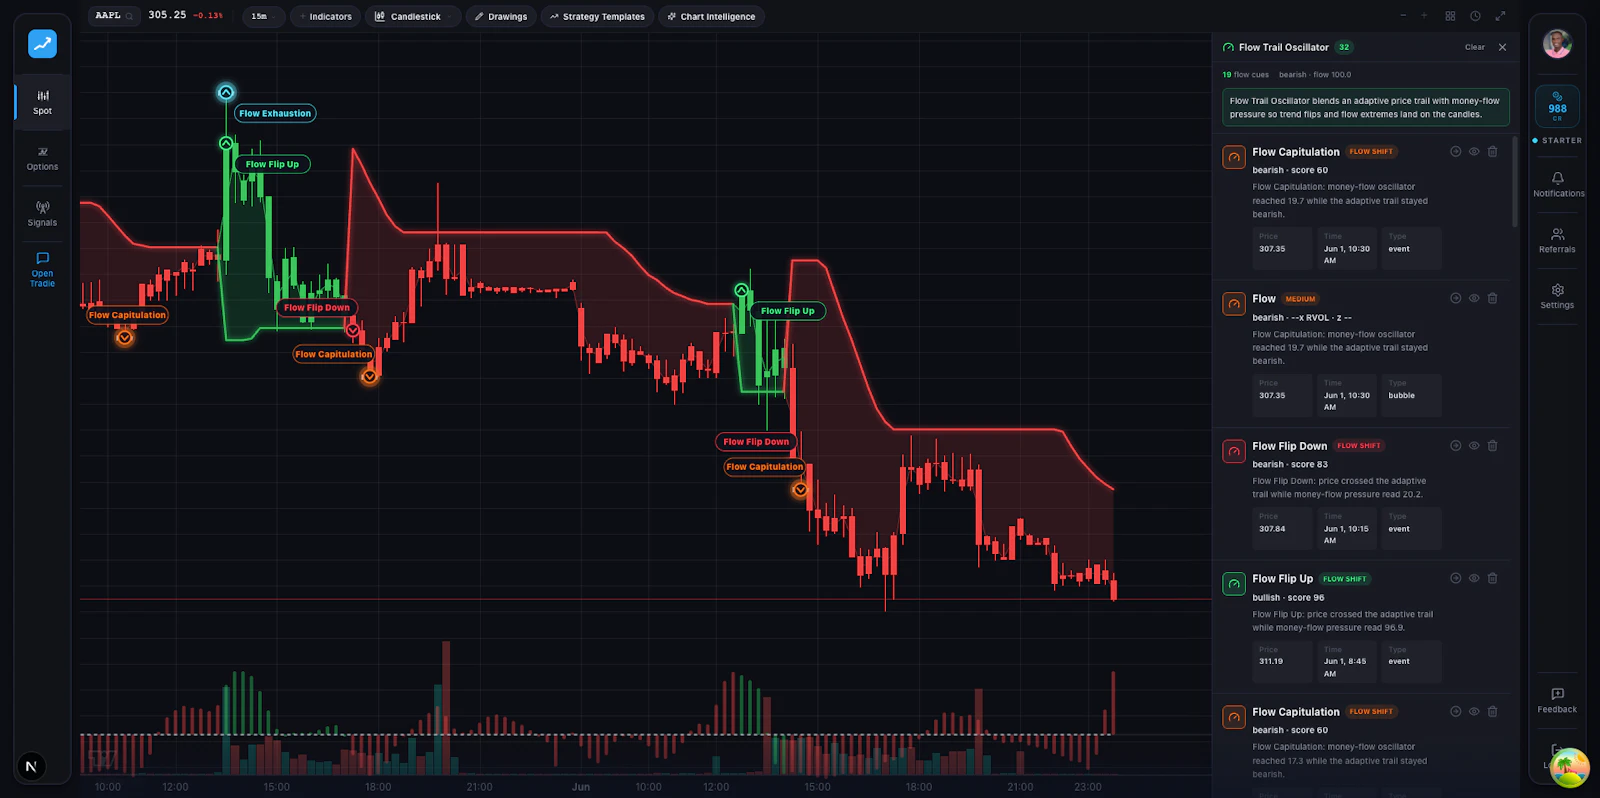Screen dimensions: 1600x798
Task: Jump to the last Flow Capitulation cue, reached 17.3
Action: click(x=1456, y=712)
